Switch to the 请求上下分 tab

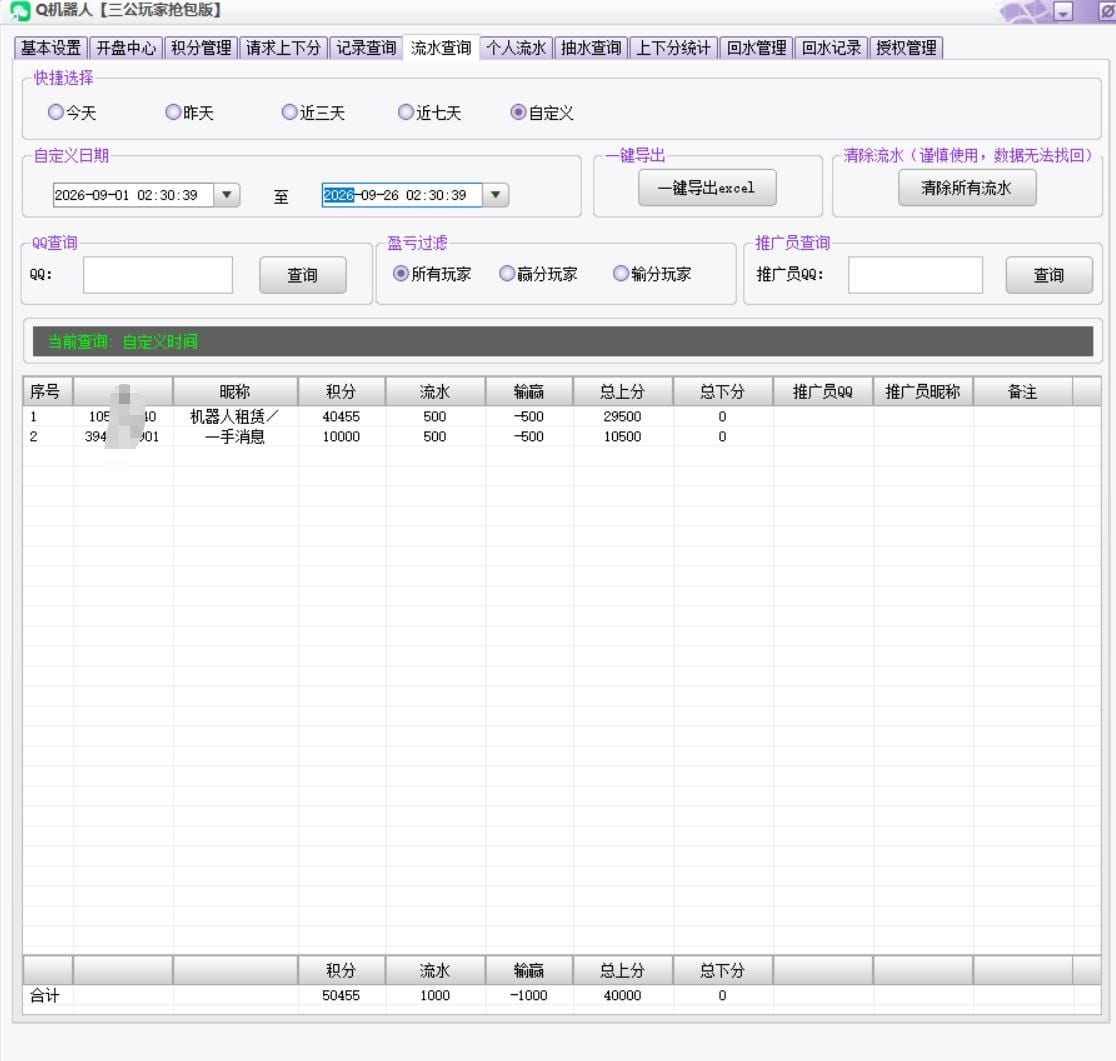(x=283, y=48)
